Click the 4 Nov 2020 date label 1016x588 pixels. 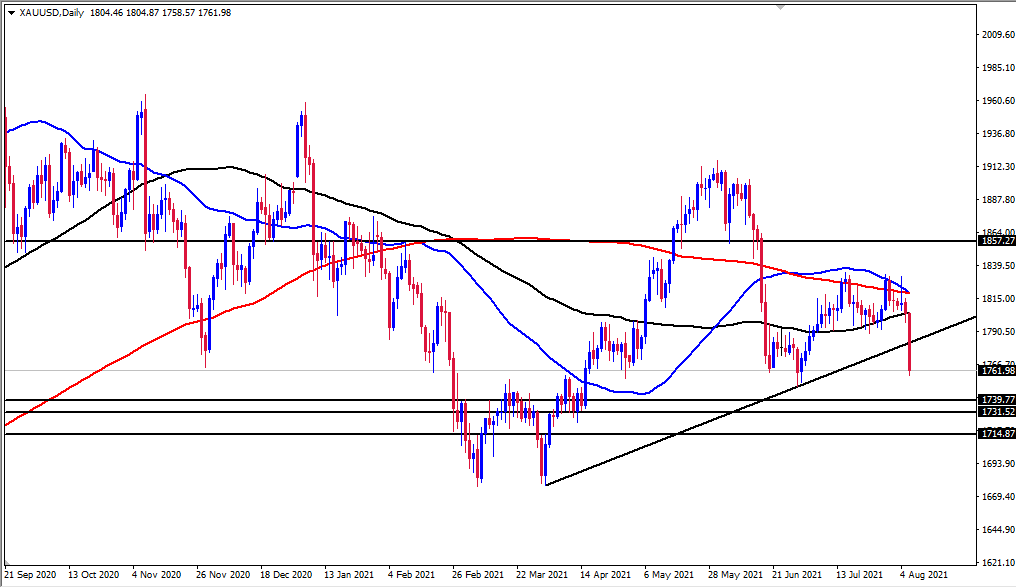156,574
